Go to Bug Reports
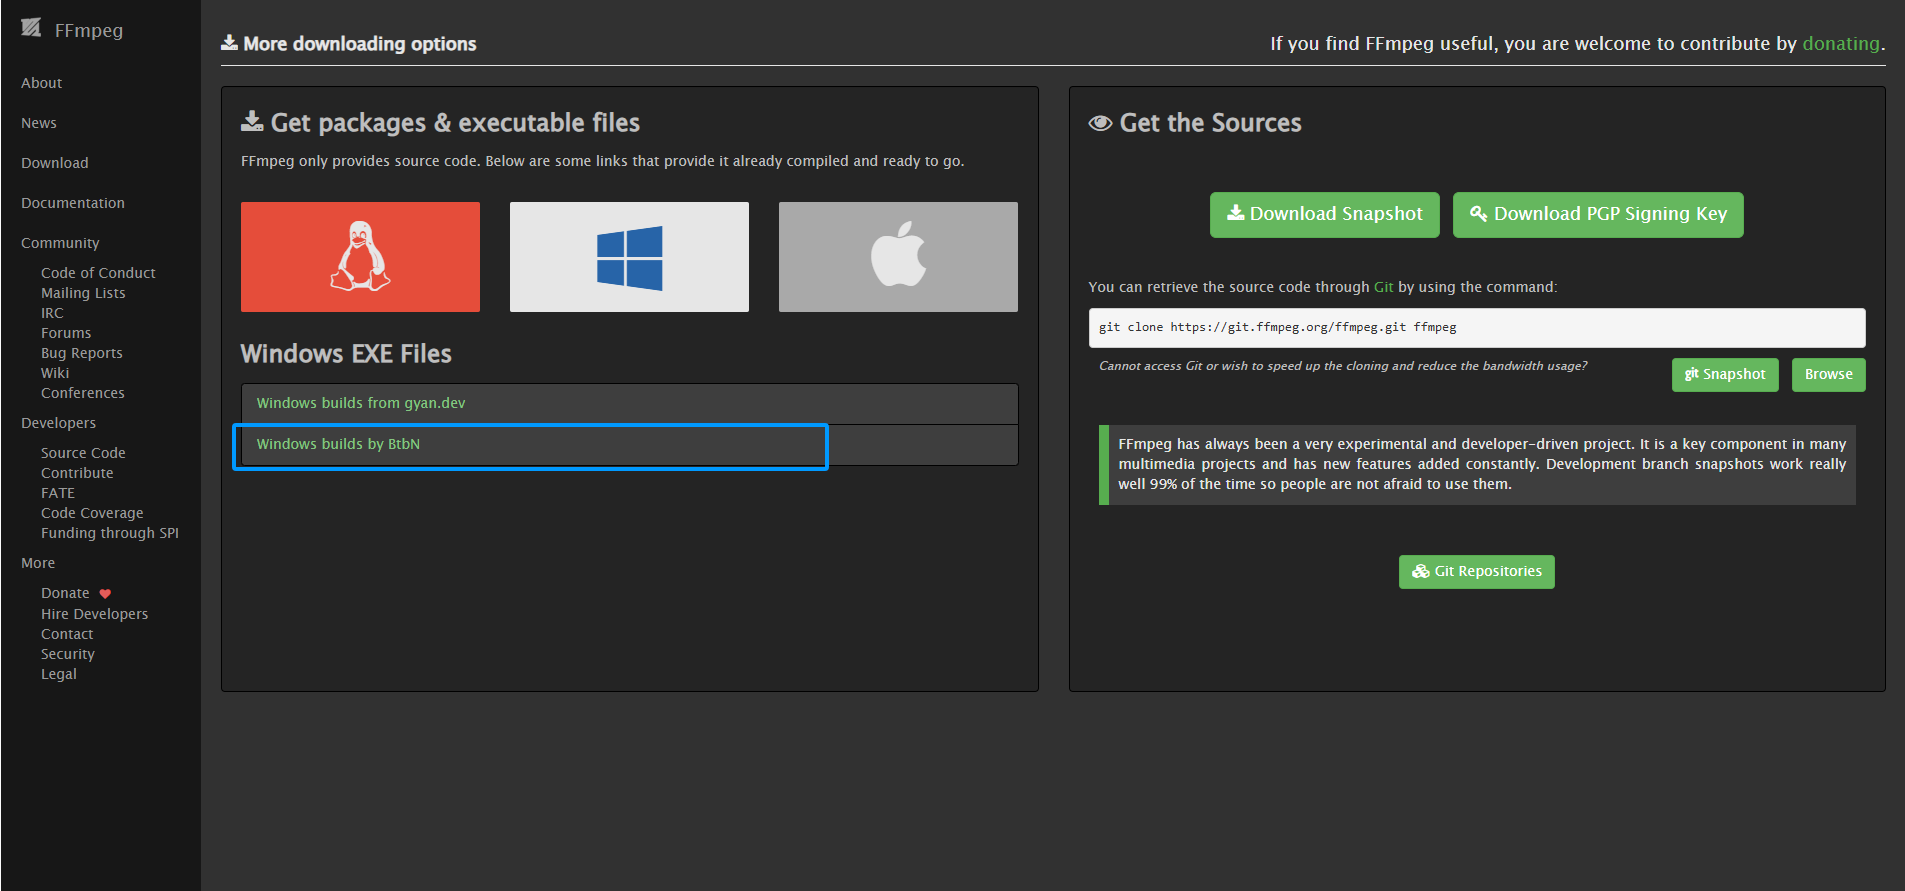Viewport: 1905px width, 891px height. [82, 353]
